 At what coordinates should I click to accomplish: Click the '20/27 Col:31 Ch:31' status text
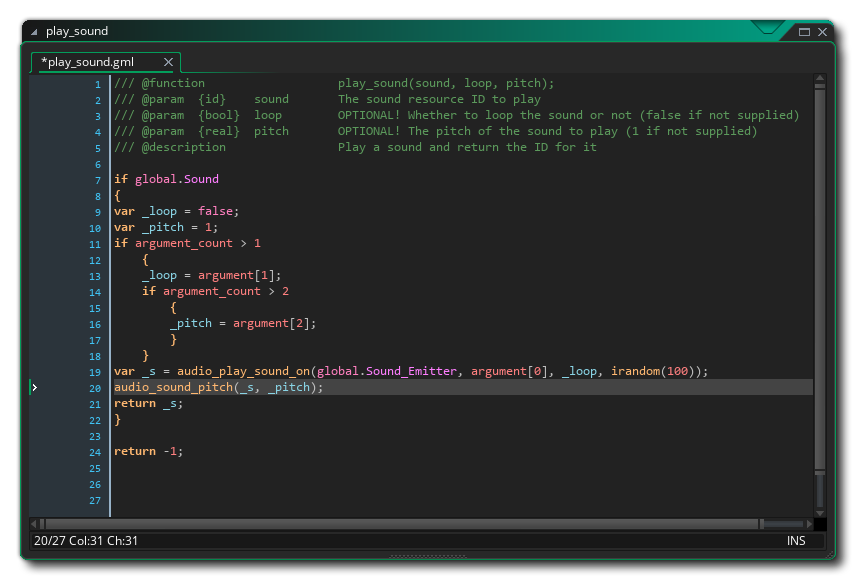tap(86, 541)
